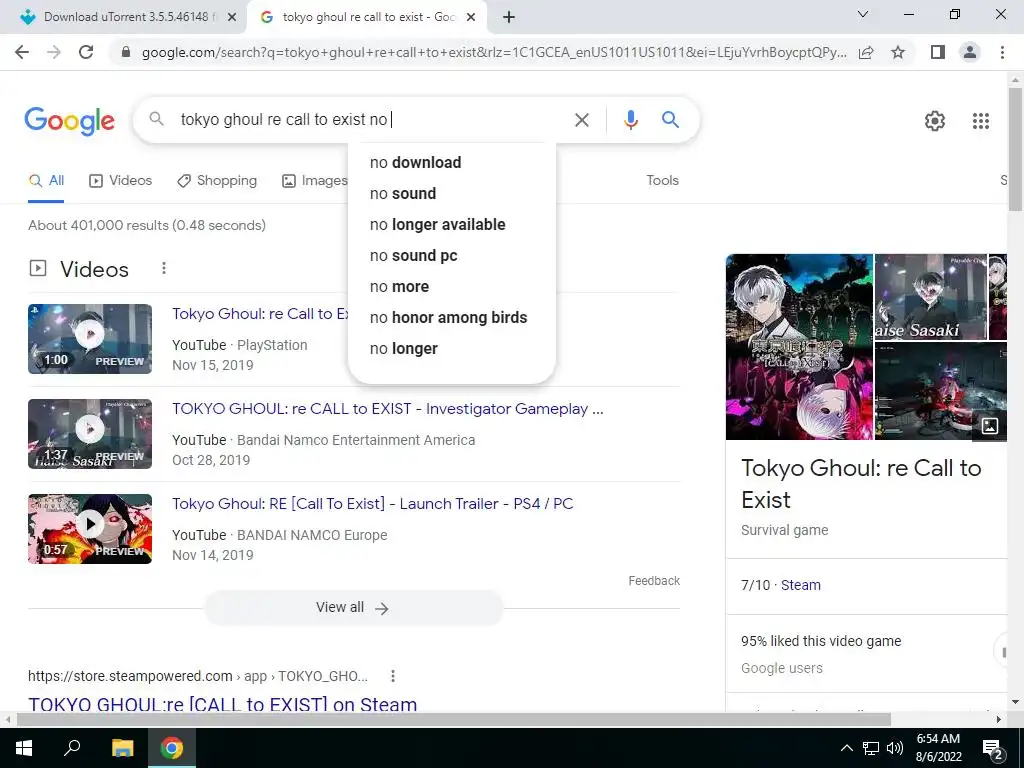Open the search Tools options

click(662, 180)
